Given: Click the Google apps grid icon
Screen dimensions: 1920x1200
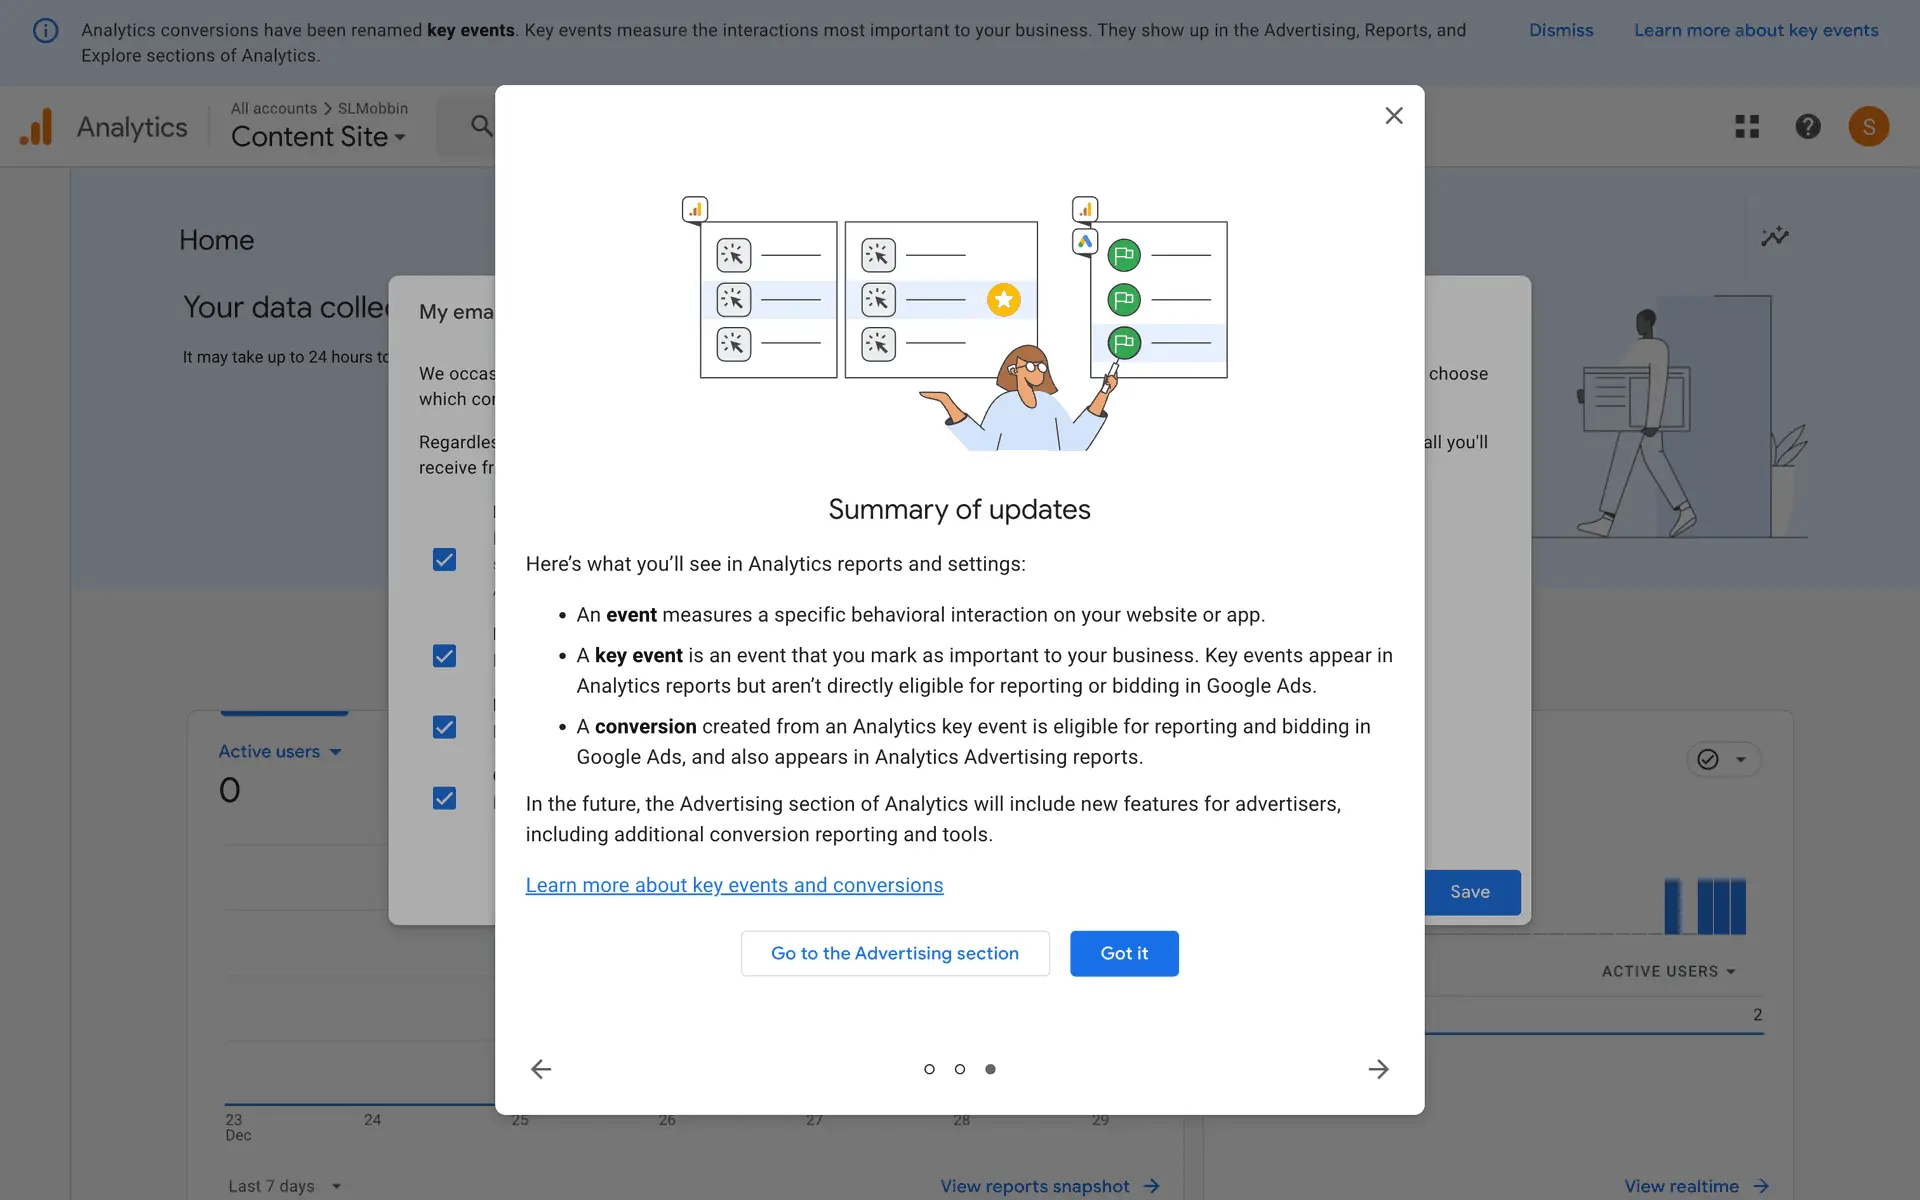Looking at the screenshot, I should tap(1746, 127).
